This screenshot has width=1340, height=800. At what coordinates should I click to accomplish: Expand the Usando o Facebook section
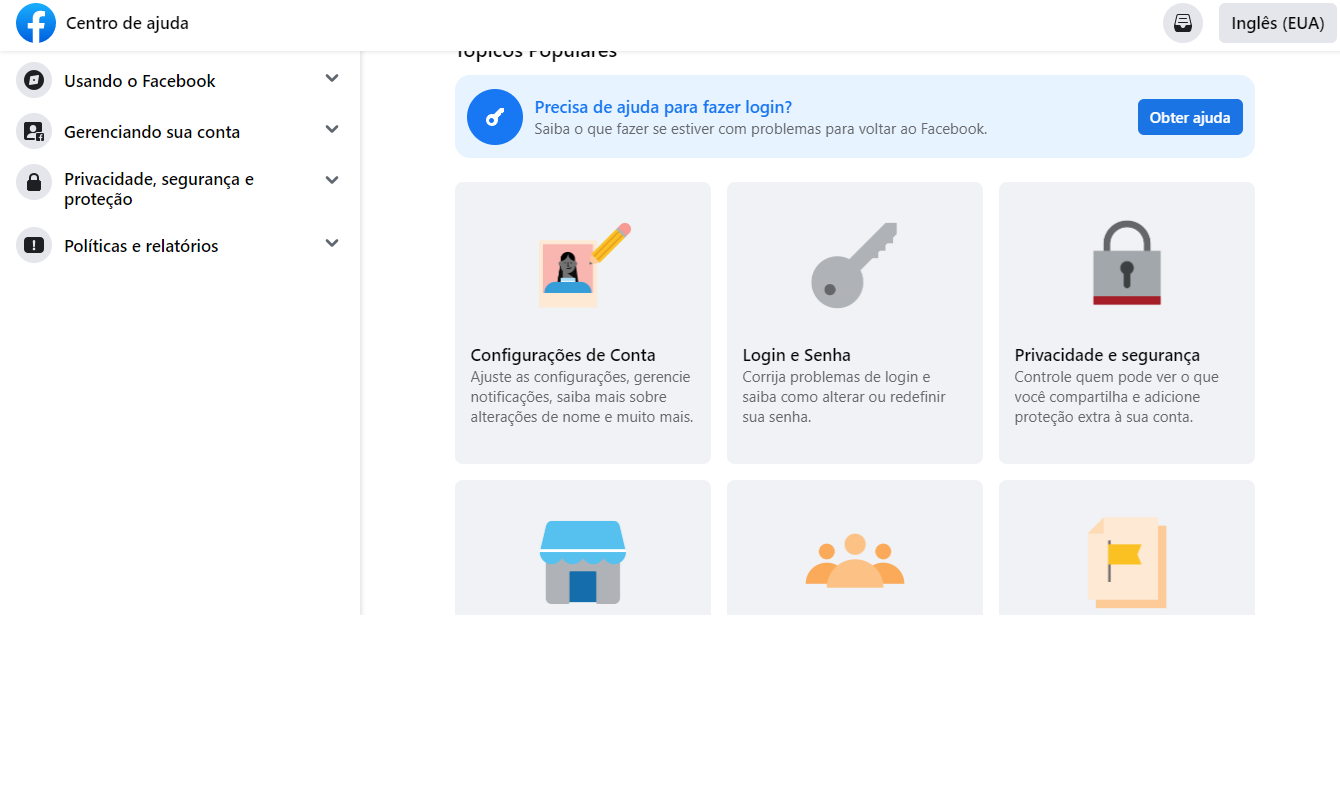[x=331, y=78]
